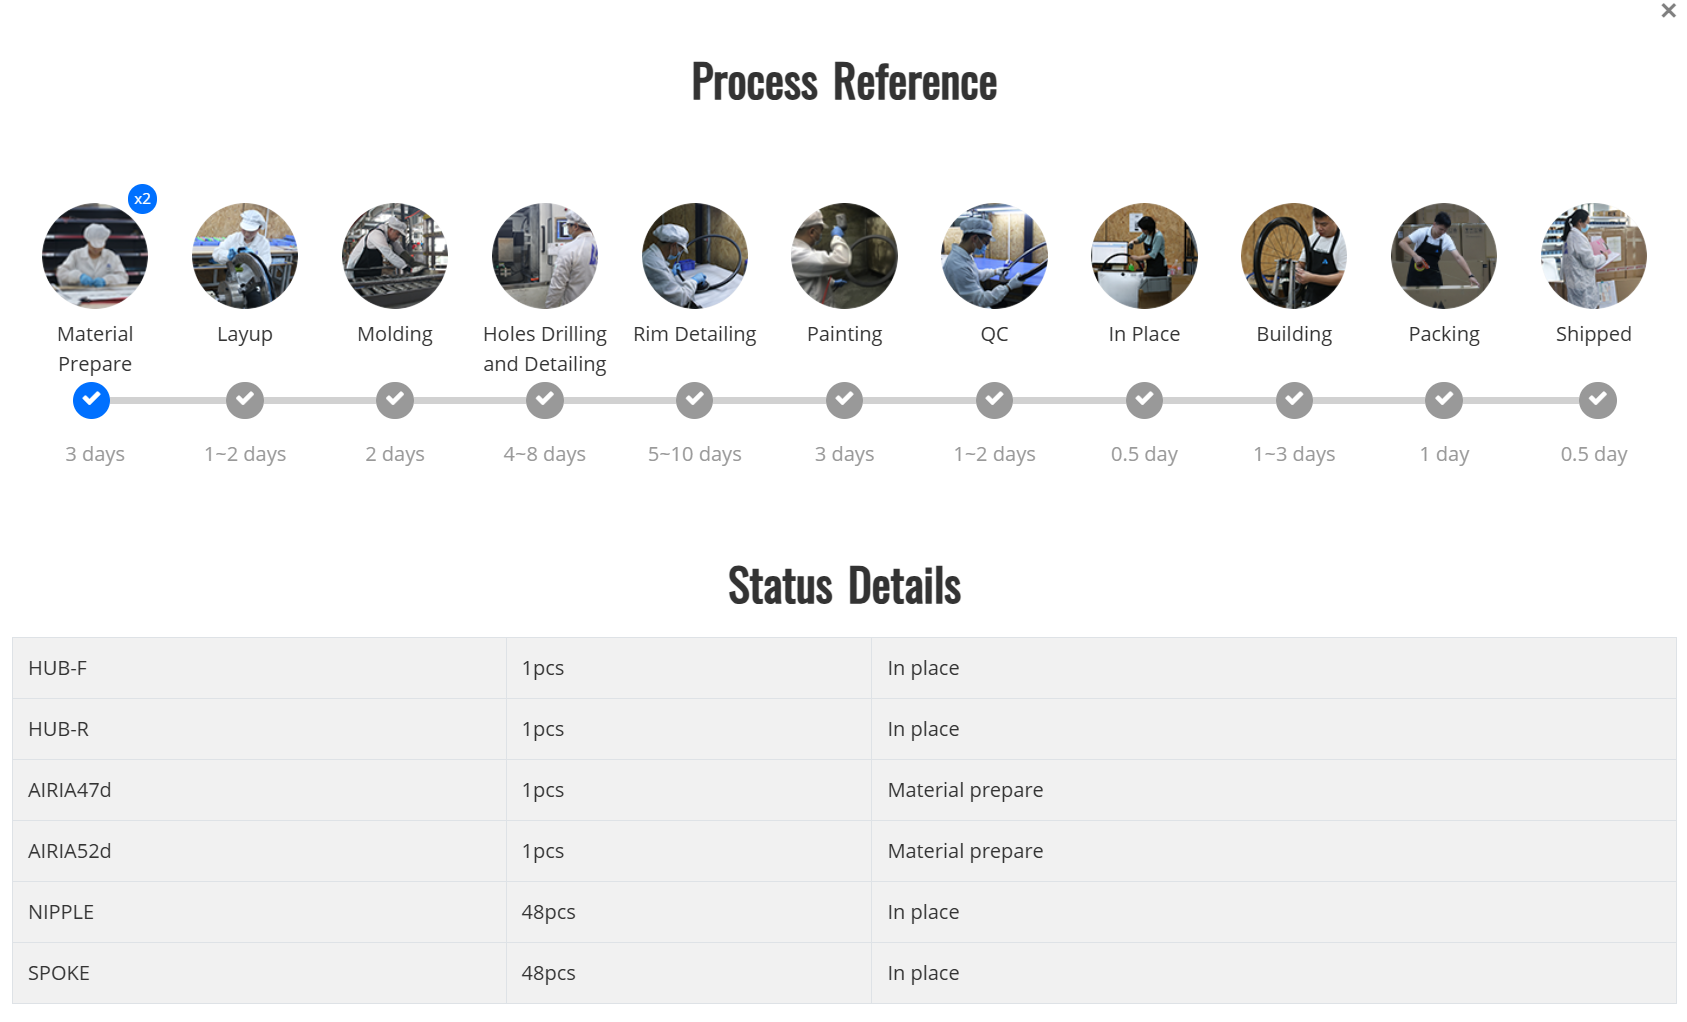Screen dimensions: 1687x1022
Task: Click the Material Prepare step photo
Action: point(95,256)
